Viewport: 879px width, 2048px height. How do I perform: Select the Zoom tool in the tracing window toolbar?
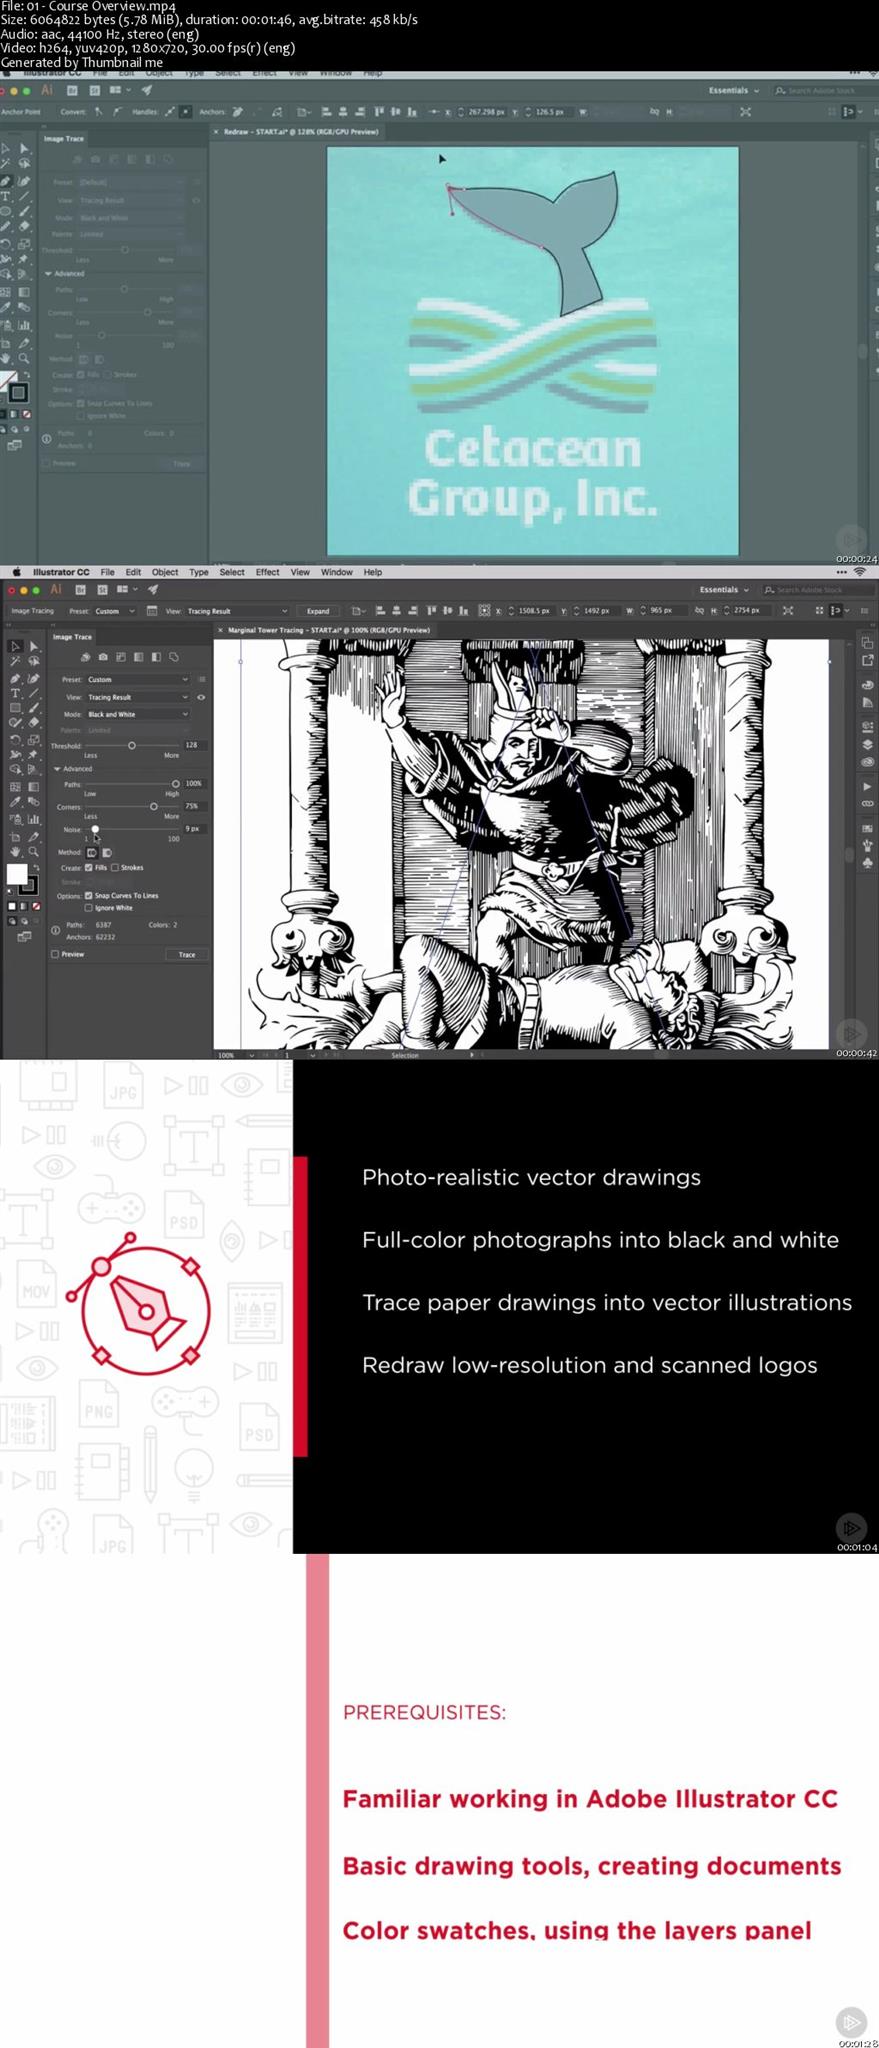tap(33, 852)
